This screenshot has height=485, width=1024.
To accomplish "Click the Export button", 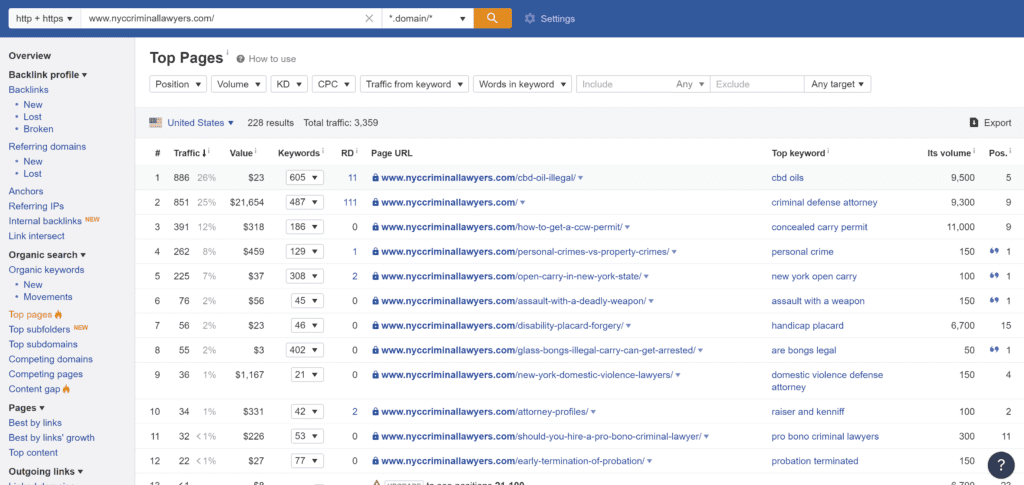I will pyautogui.click(x=991, y=123).
